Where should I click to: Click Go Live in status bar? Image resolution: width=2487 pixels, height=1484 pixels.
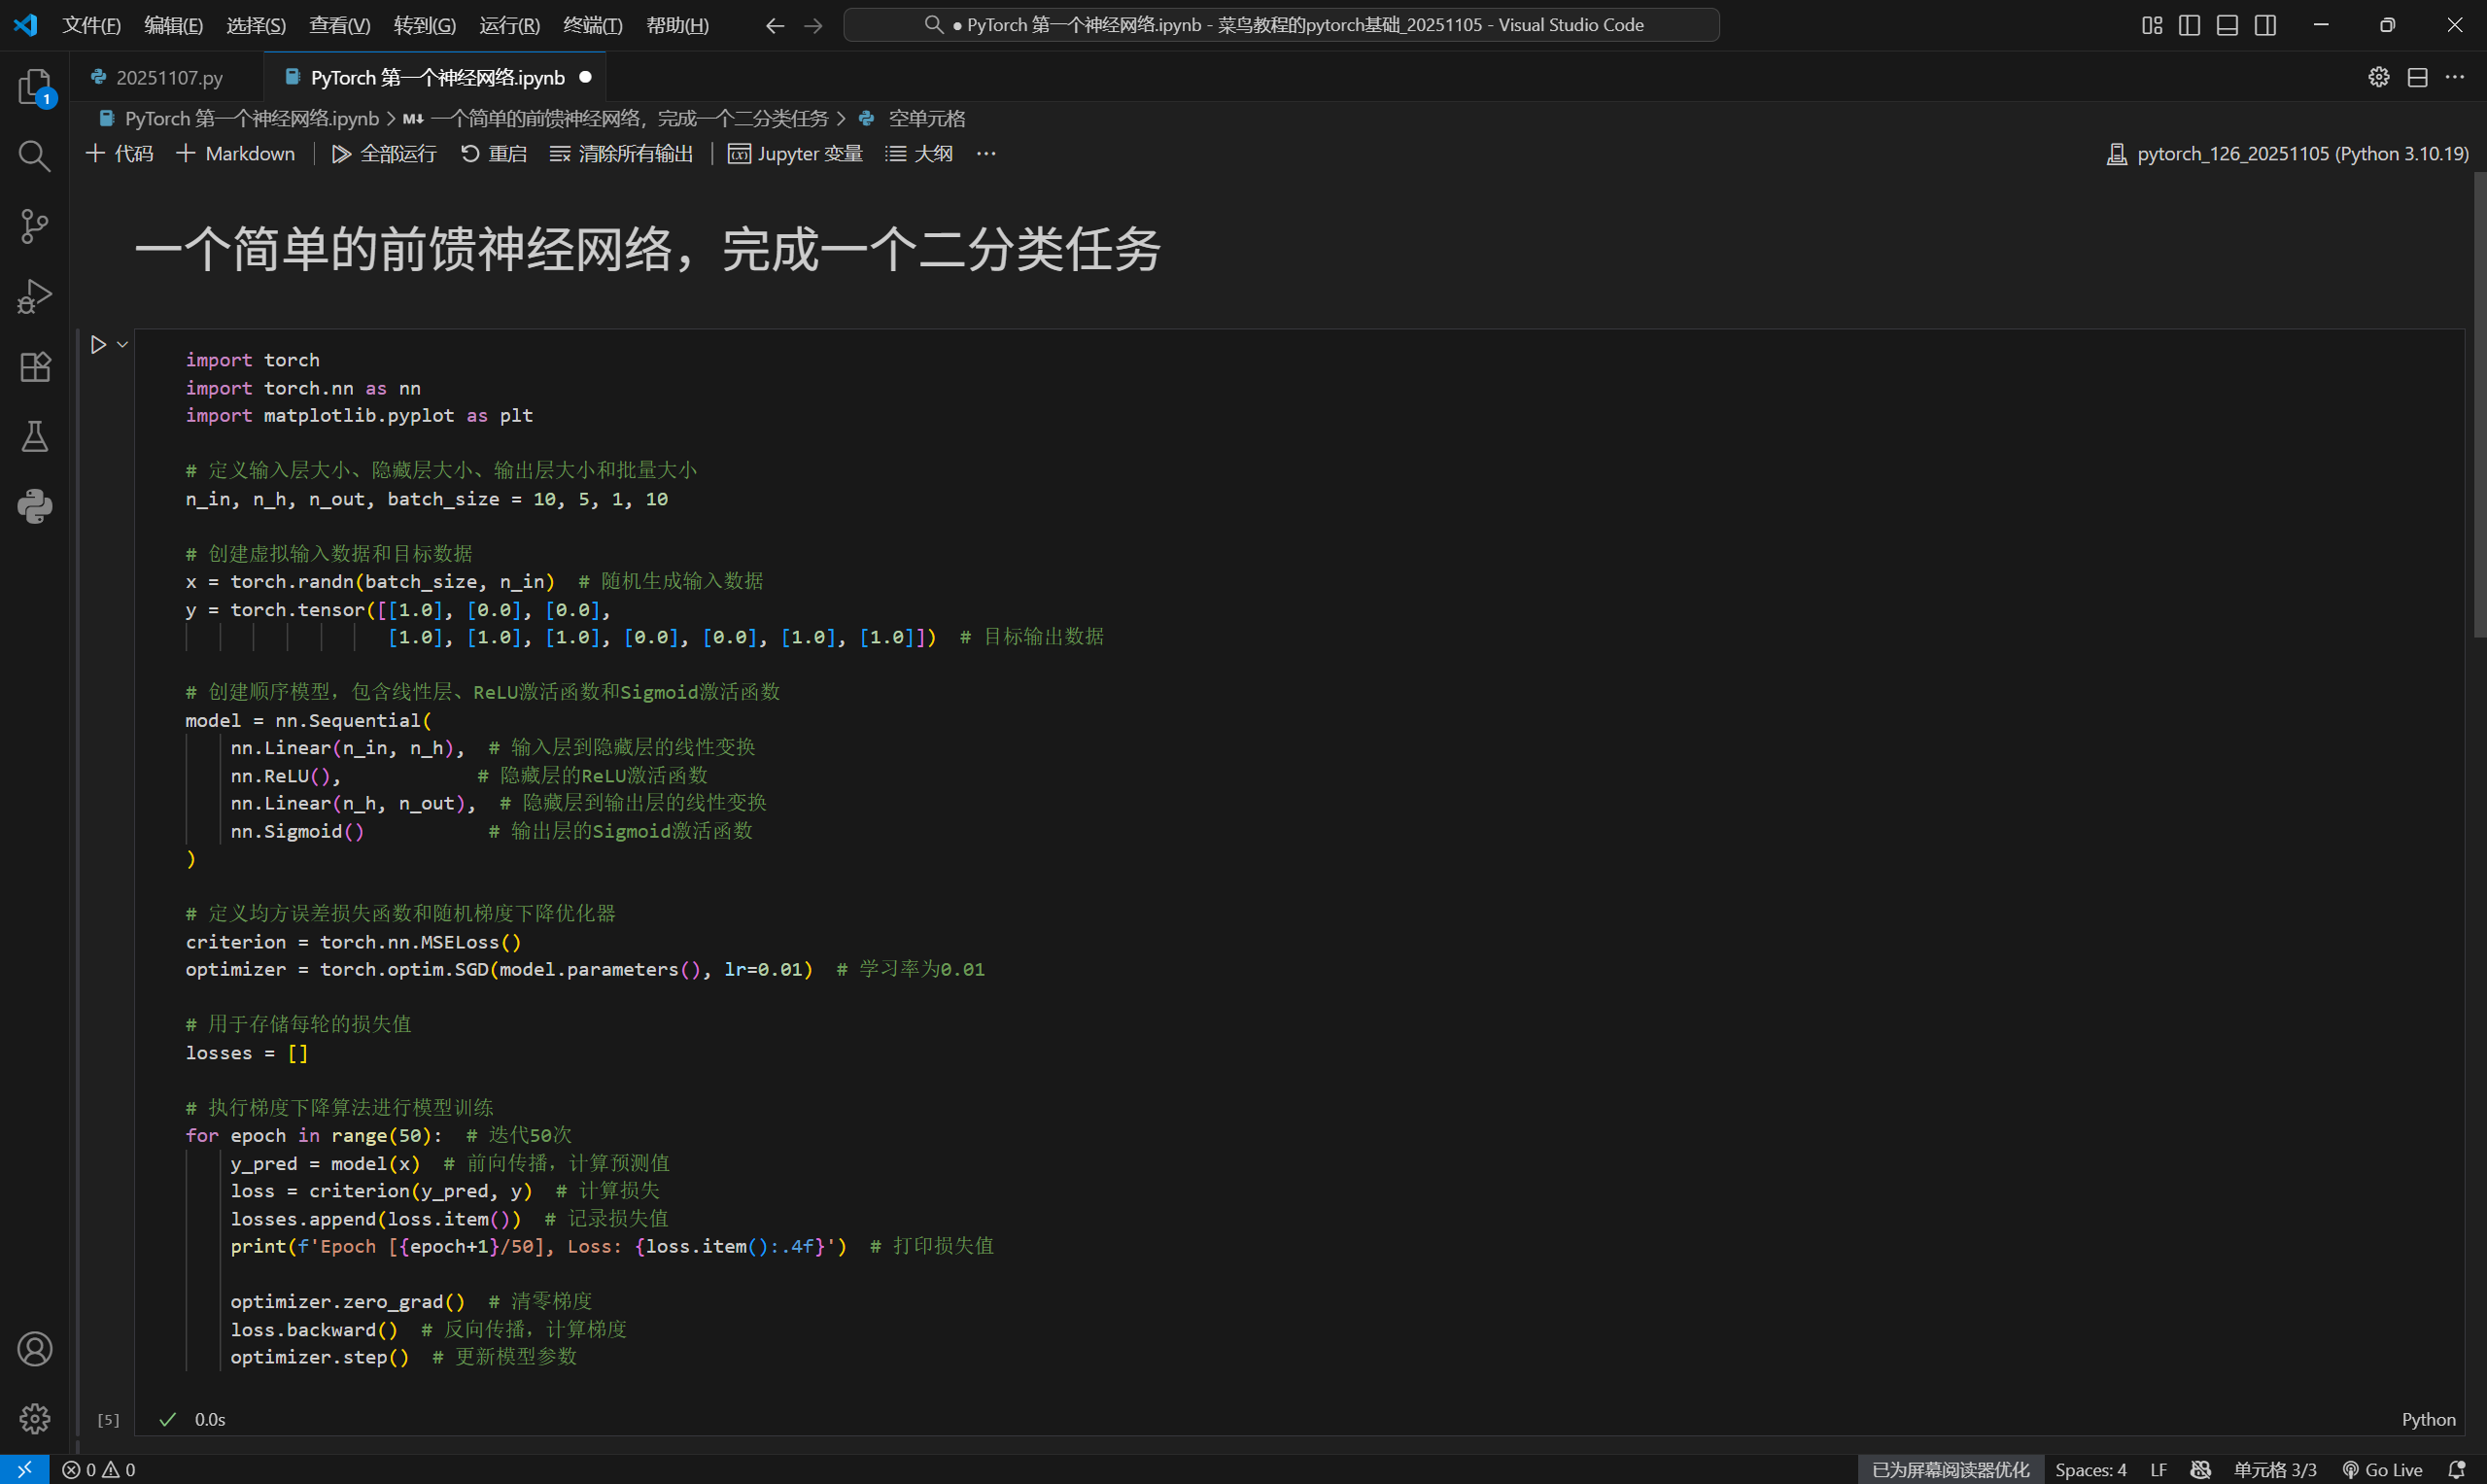pyautogui.click(x=2383, y=1469)
